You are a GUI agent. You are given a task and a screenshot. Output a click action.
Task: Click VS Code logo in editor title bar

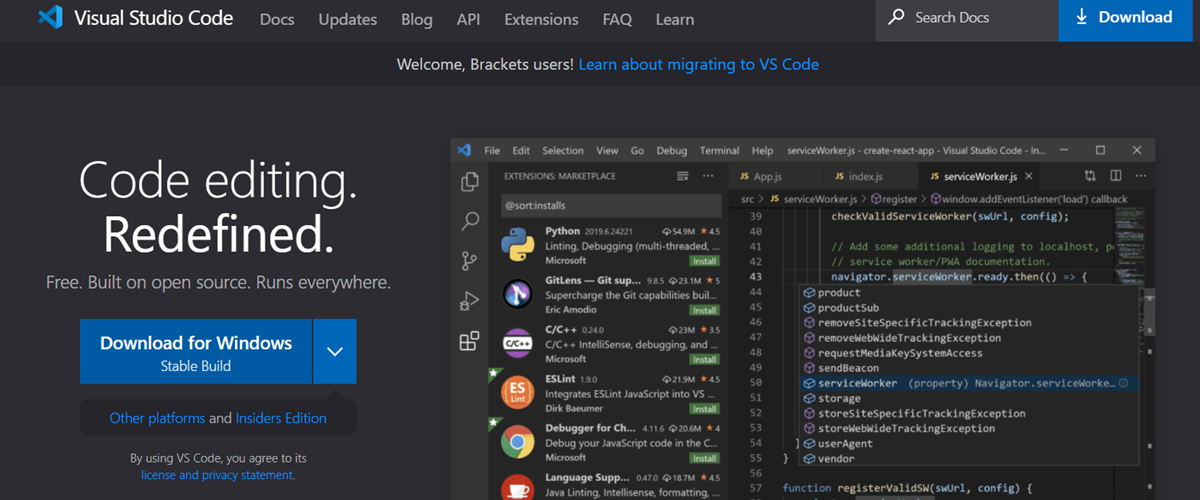464,150
